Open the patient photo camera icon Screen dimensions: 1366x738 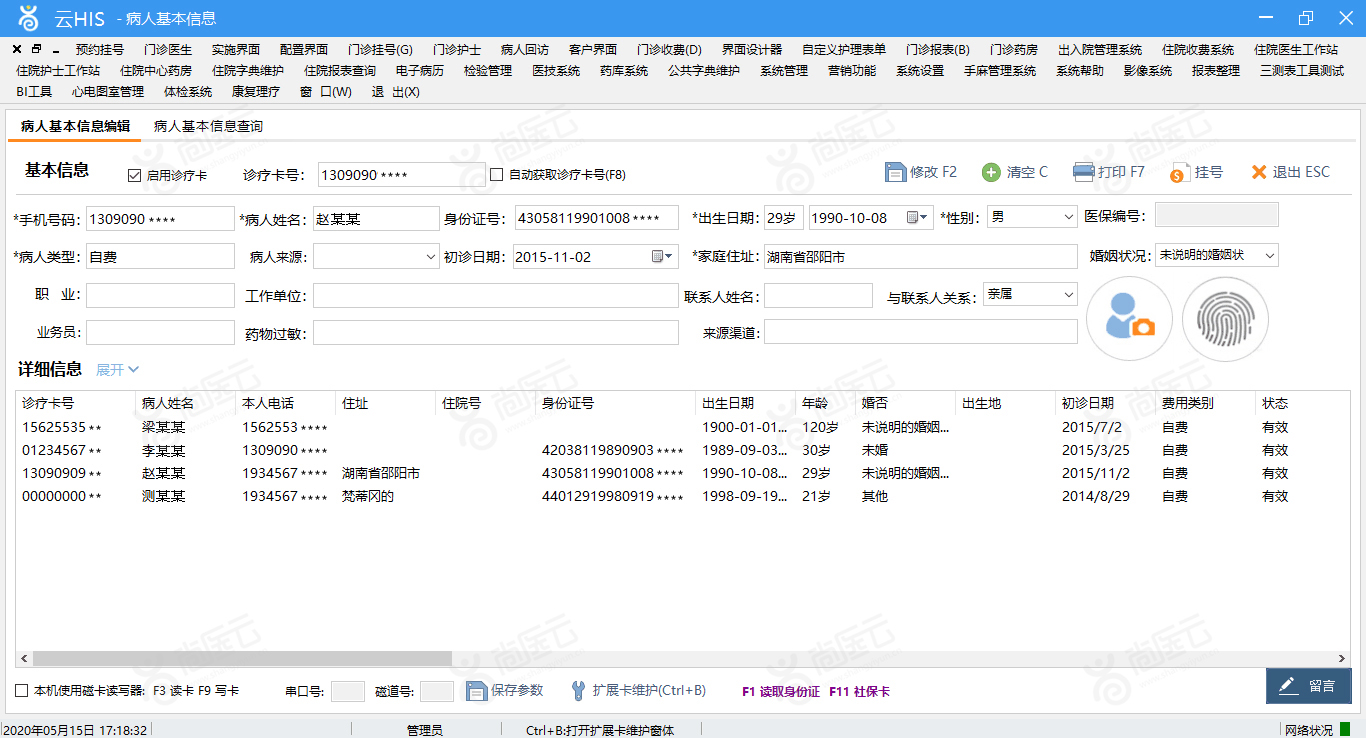(1129, 318)
